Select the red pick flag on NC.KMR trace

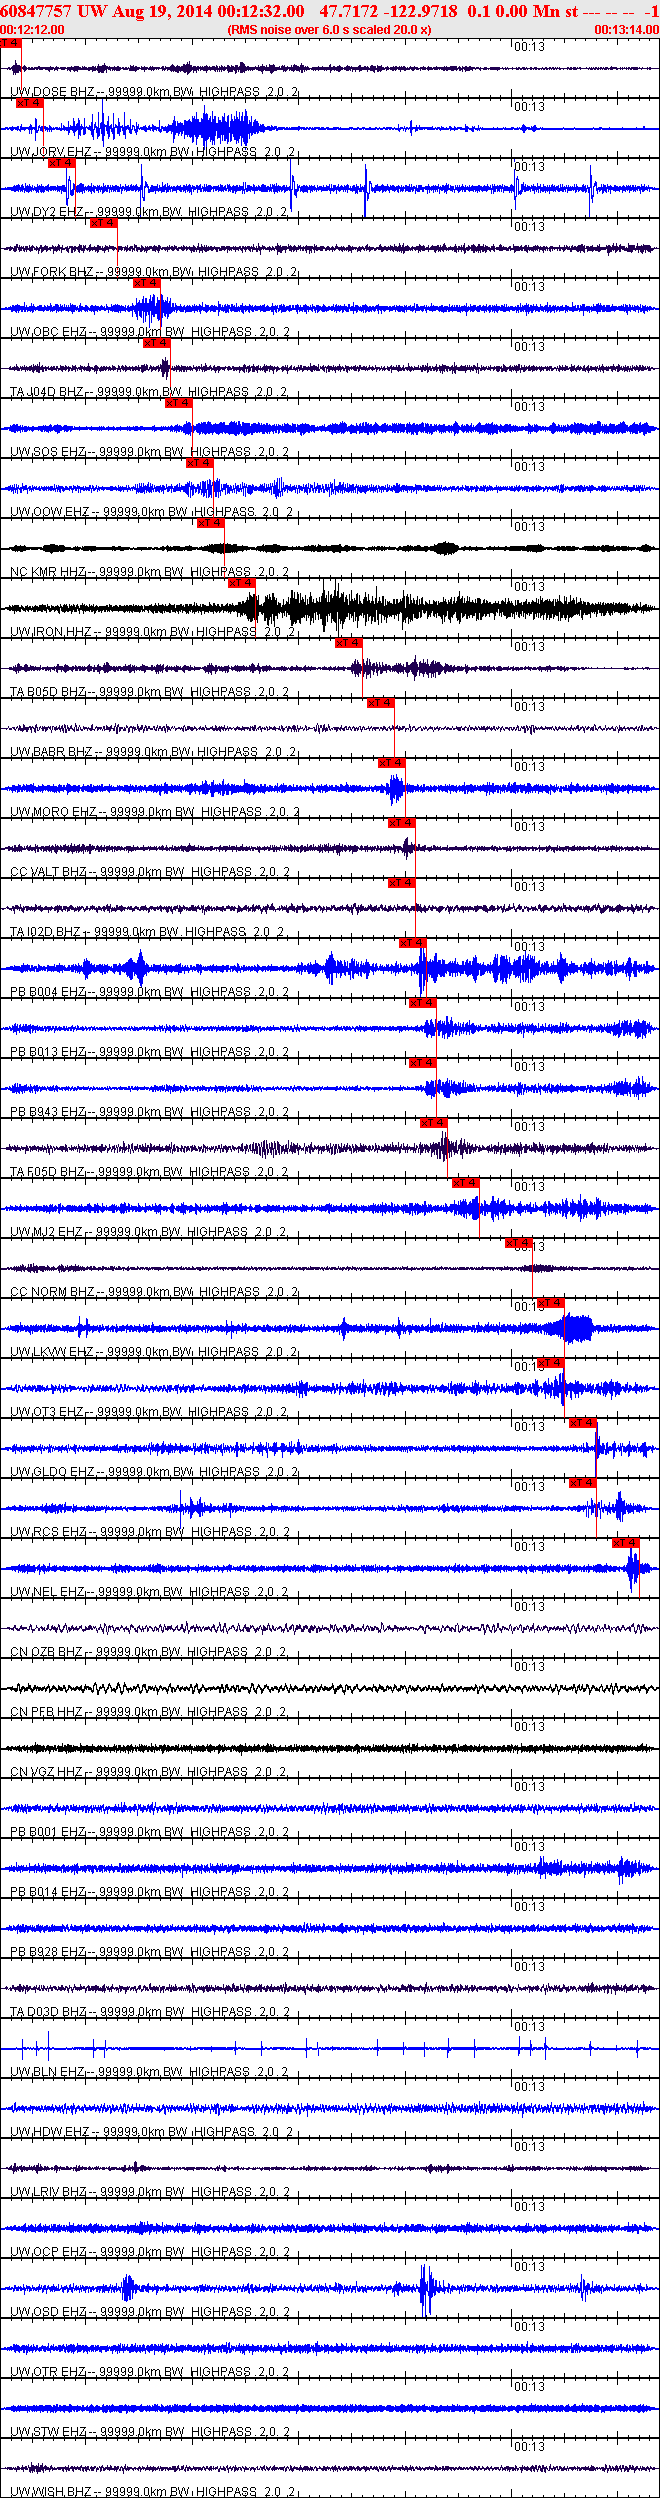click(x=210, y=523)
